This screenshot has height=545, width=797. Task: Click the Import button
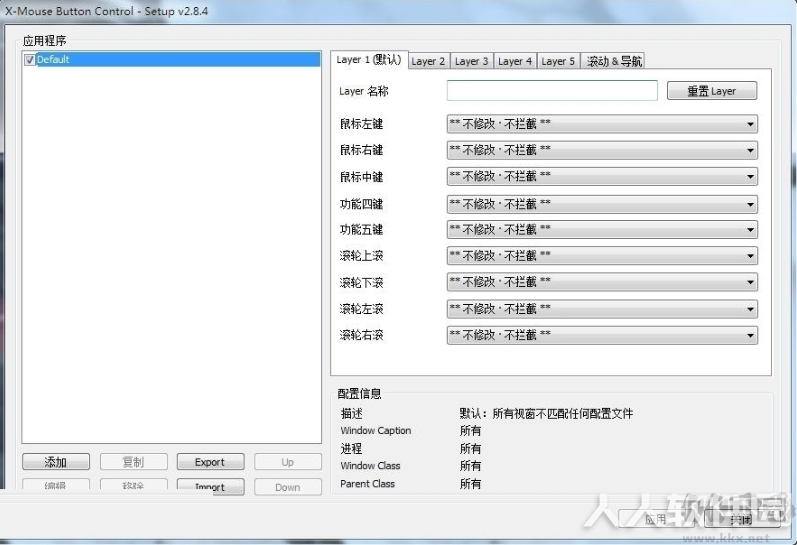[210, 486]
